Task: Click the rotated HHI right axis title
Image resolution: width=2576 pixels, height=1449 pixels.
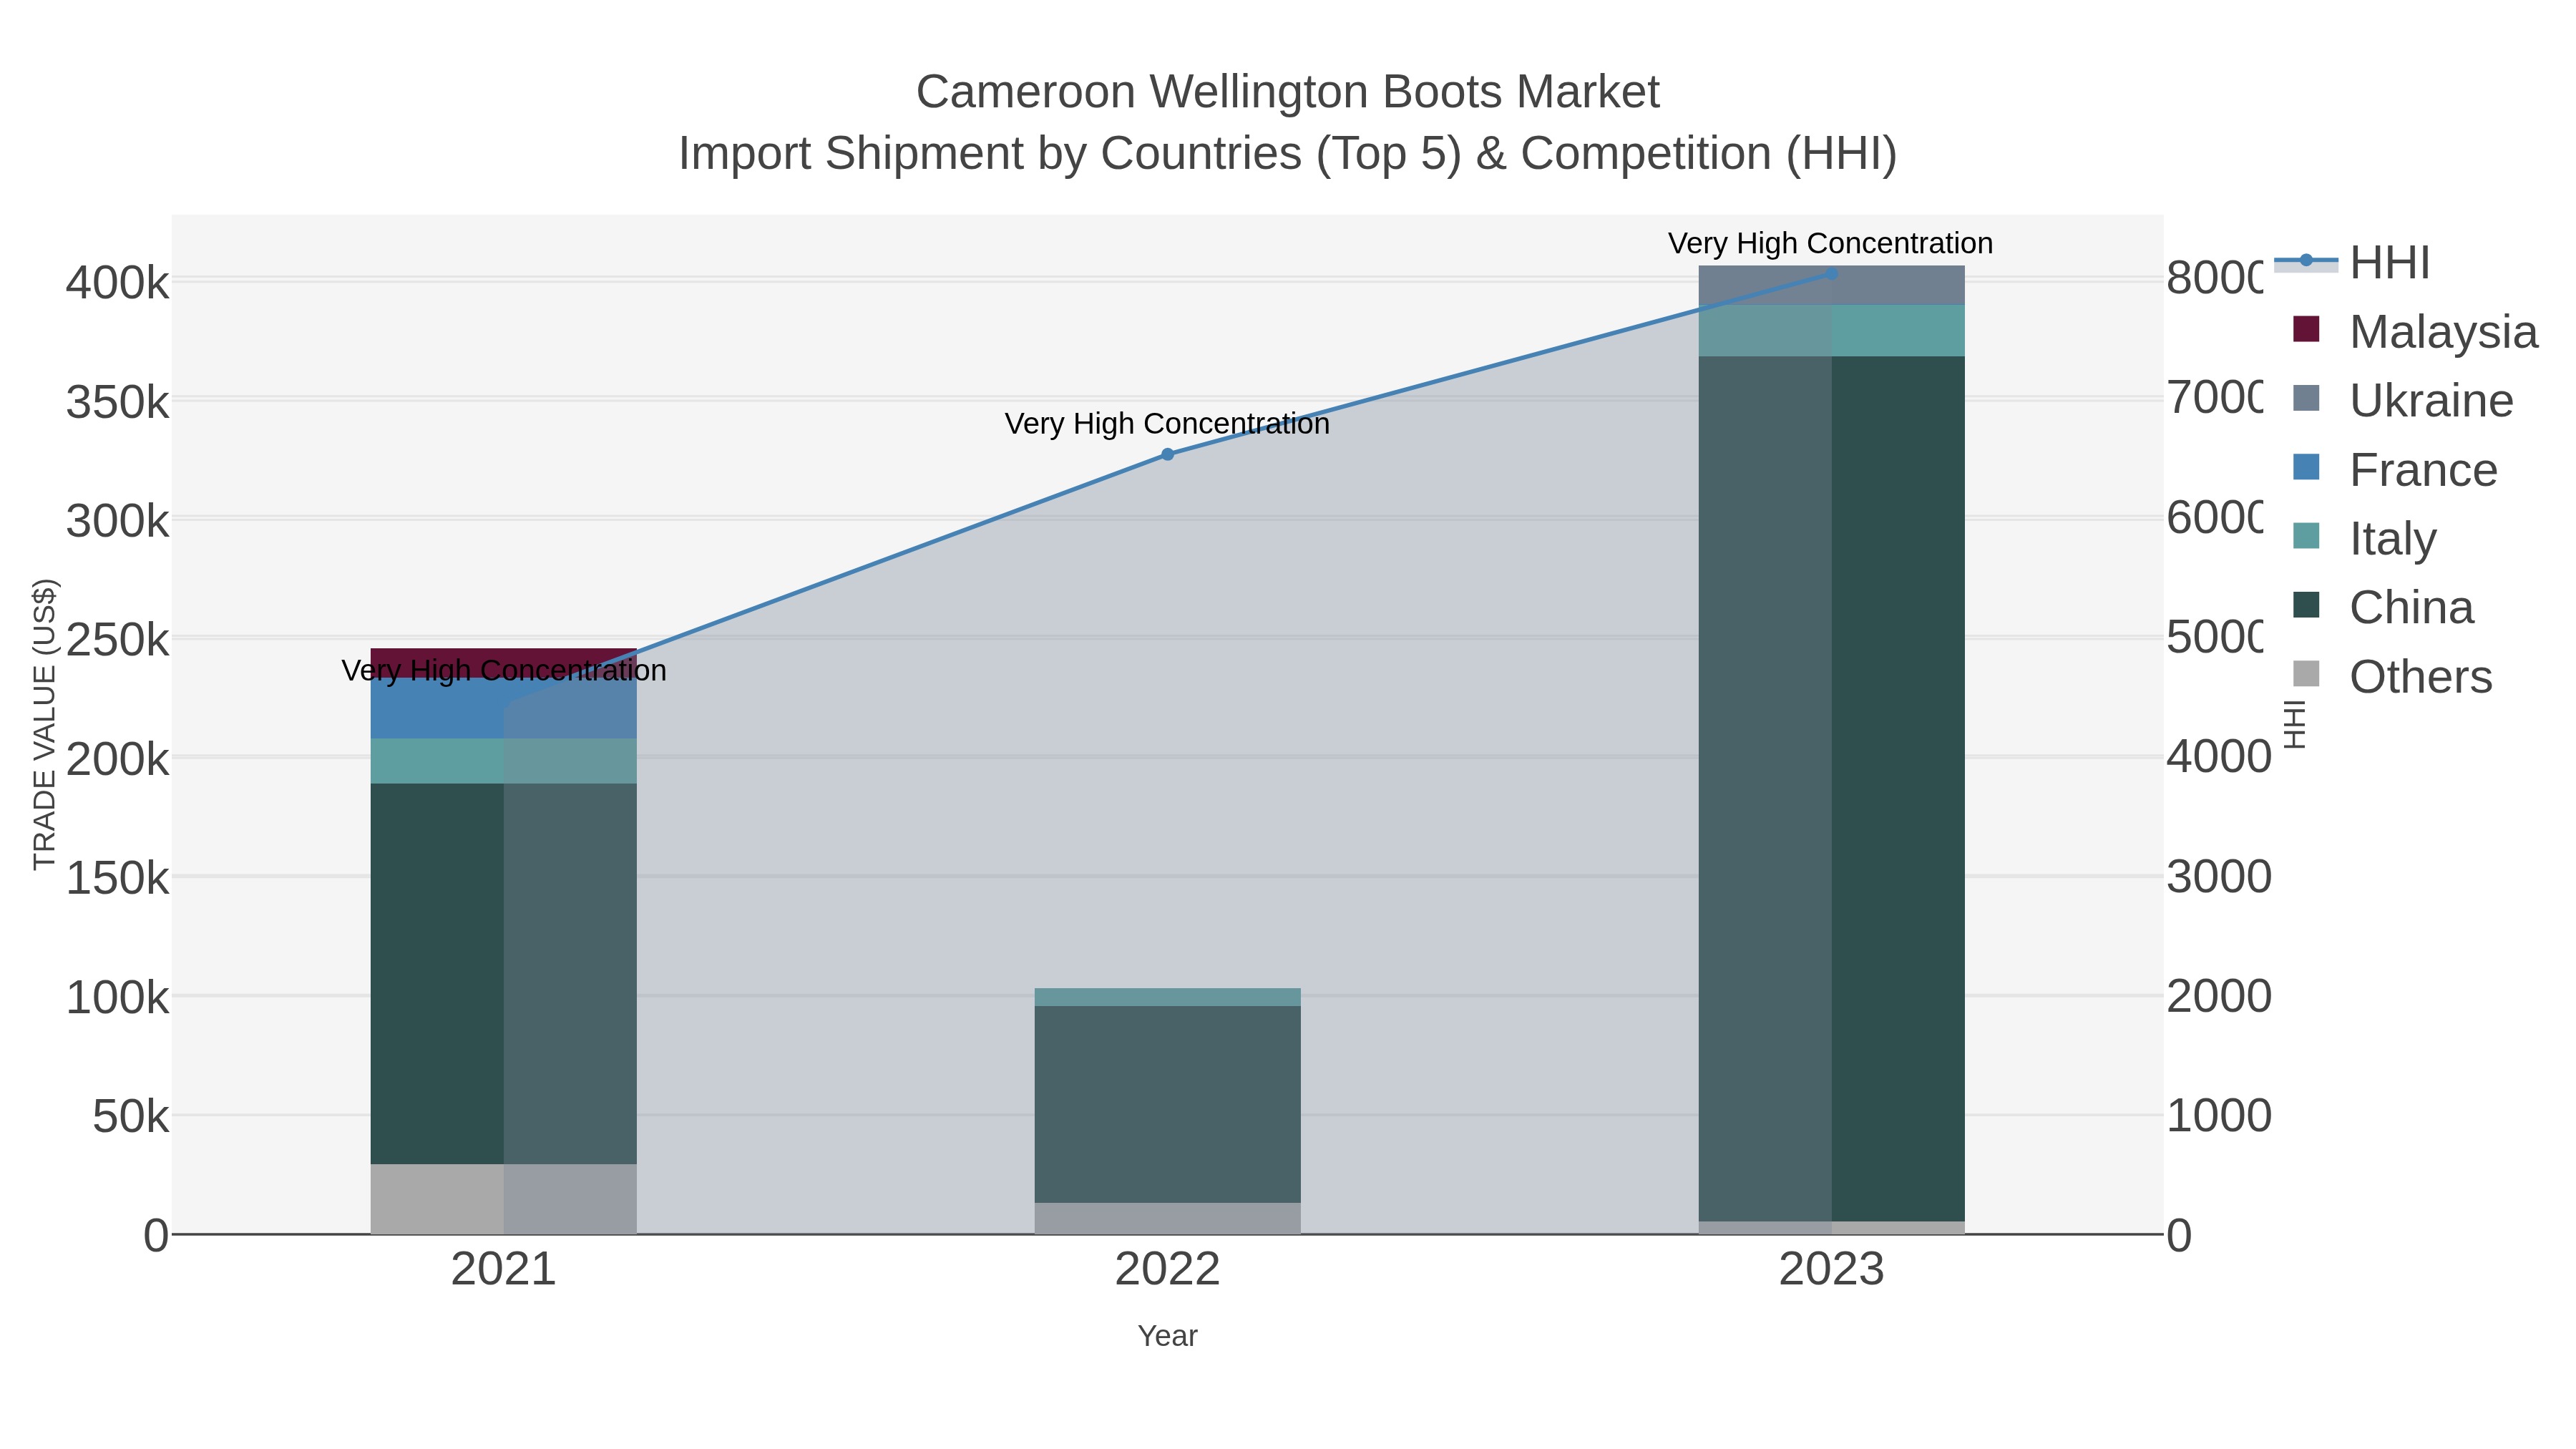Action: [x=2296, y=725]
